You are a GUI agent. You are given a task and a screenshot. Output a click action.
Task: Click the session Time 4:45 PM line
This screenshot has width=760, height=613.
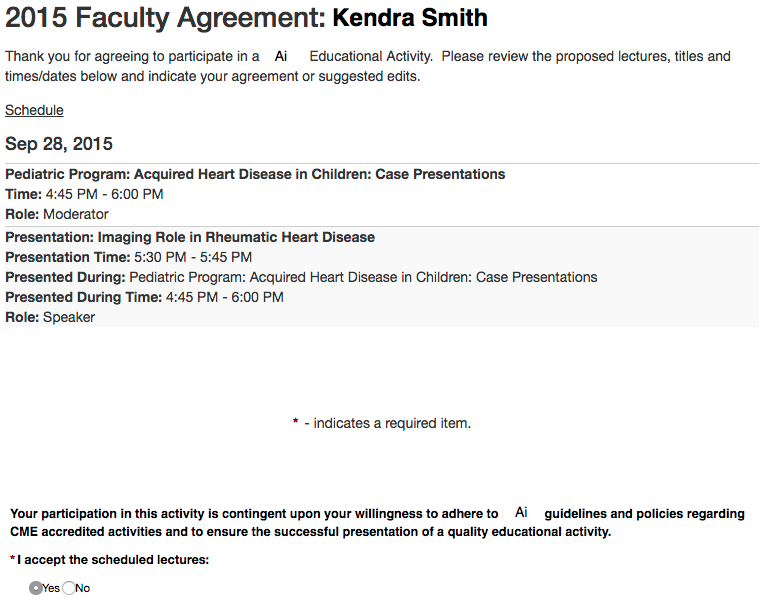point(84,194)
